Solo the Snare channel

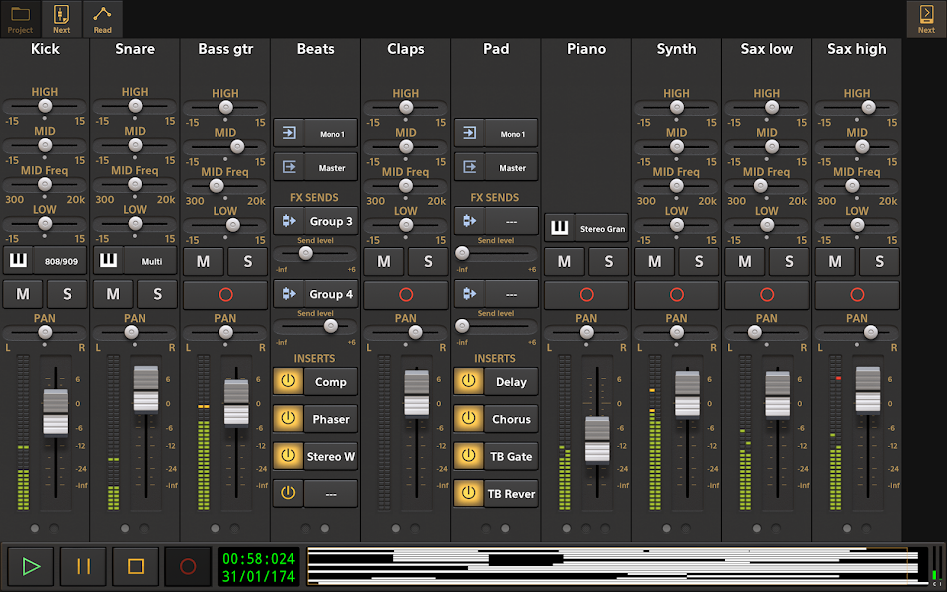(156, 293)
